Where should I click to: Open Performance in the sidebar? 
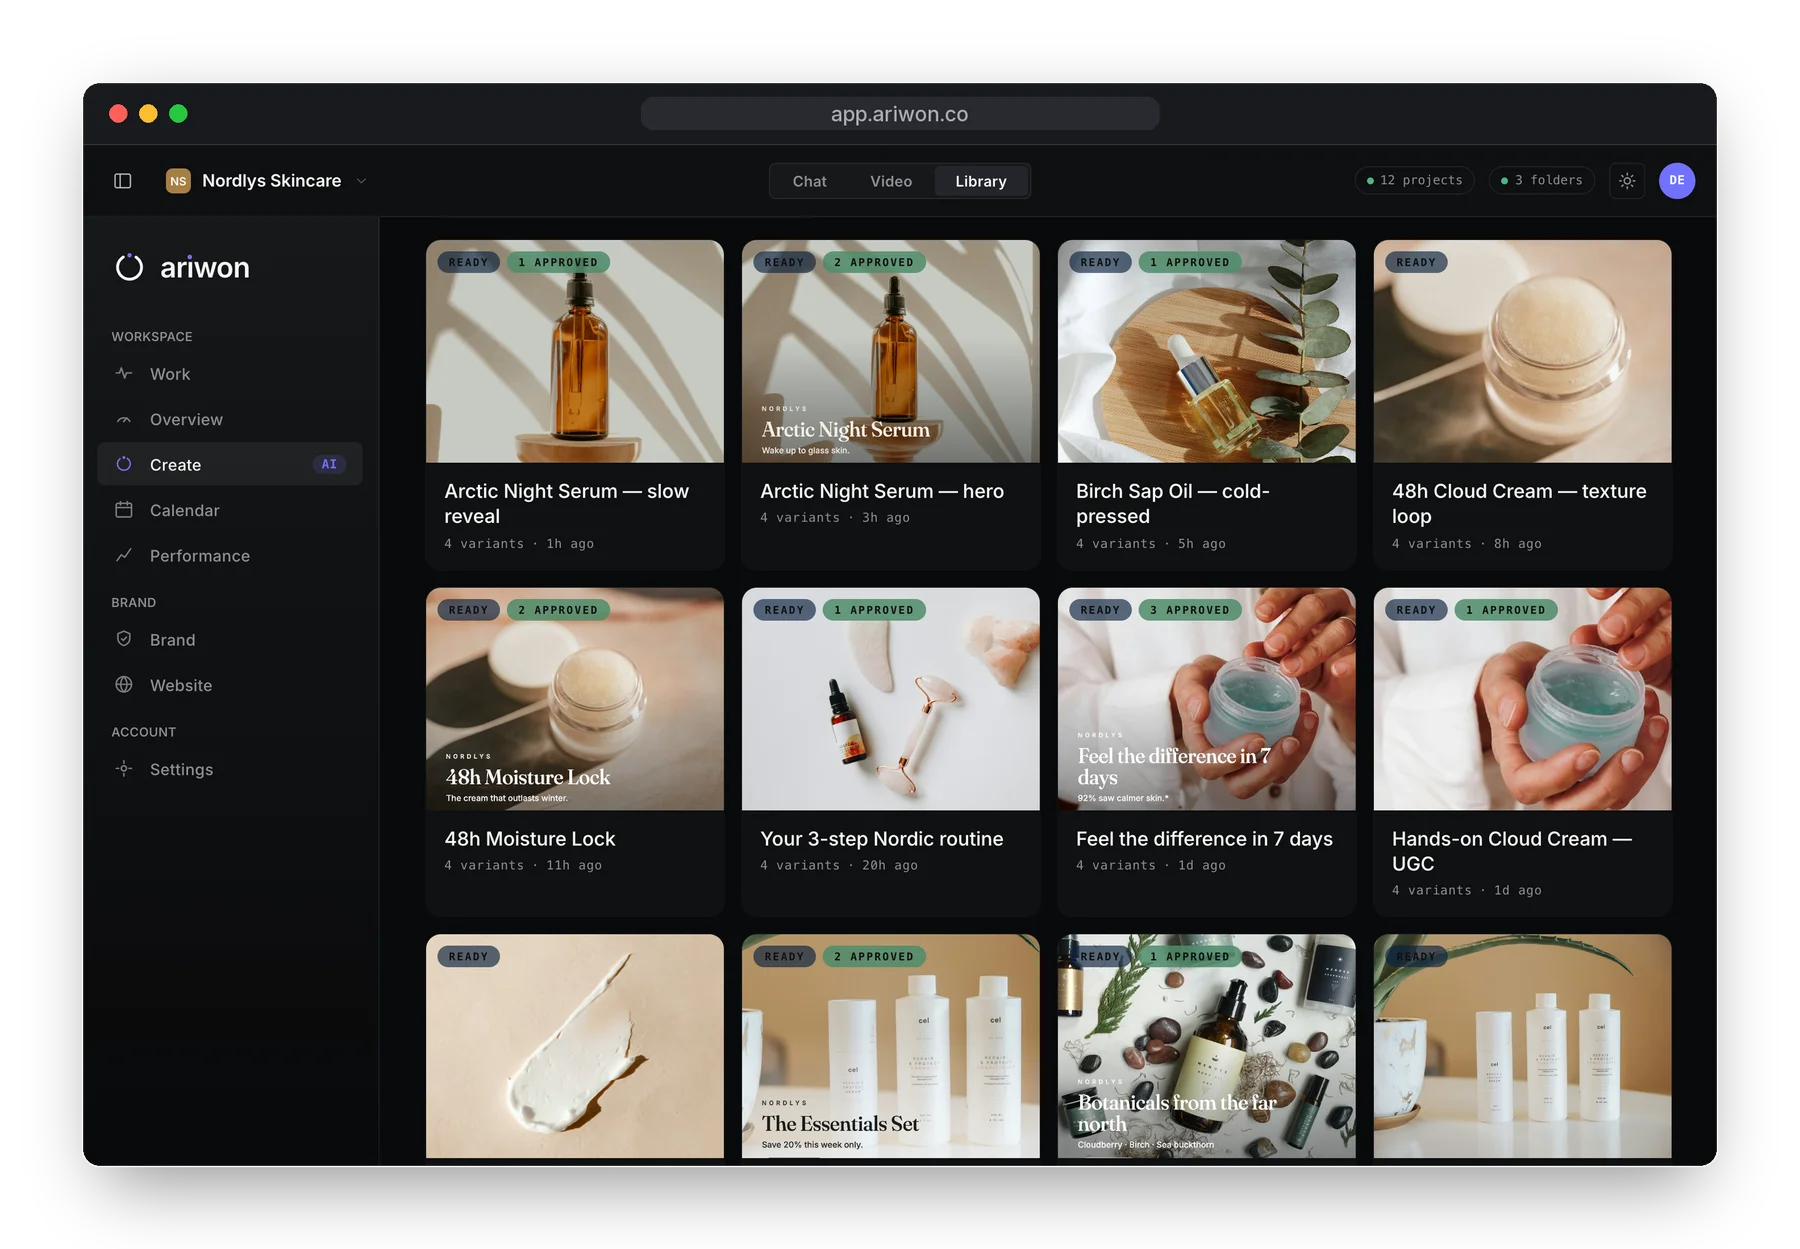click(x=230, y=555)
